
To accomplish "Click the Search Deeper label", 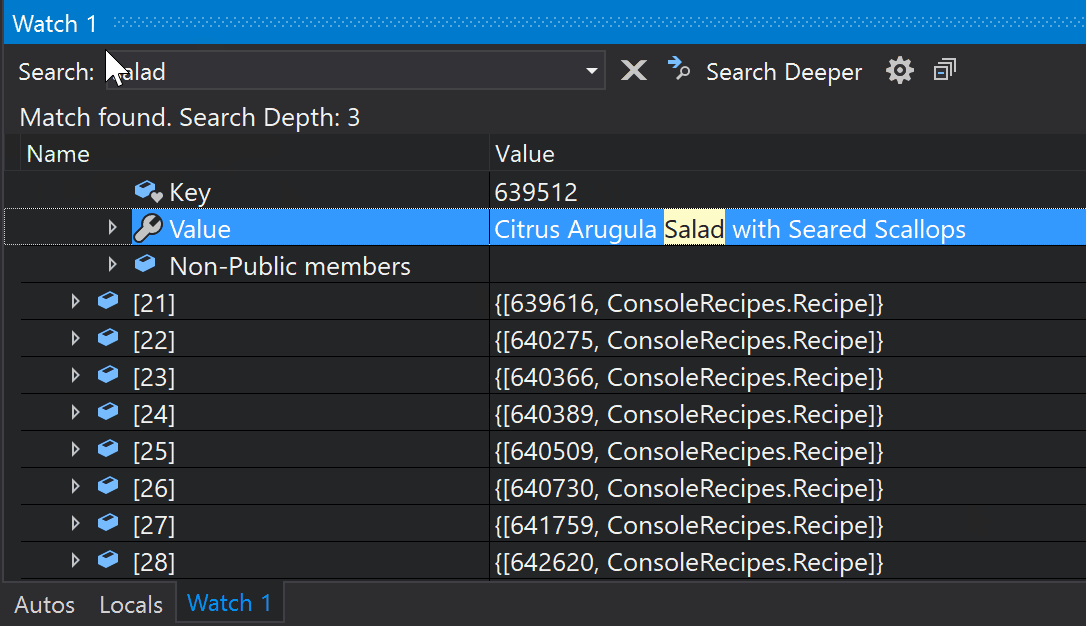I will click(x=784, y=70).
